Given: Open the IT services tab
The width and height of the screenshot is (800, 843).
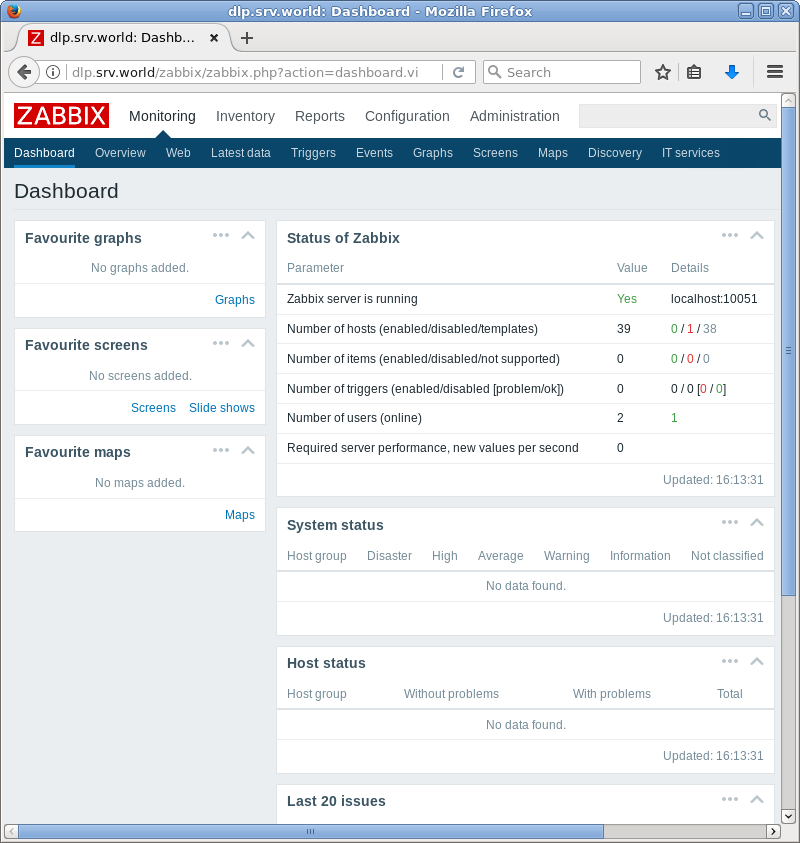Looking at the screenshot, I should pos(691,153).
